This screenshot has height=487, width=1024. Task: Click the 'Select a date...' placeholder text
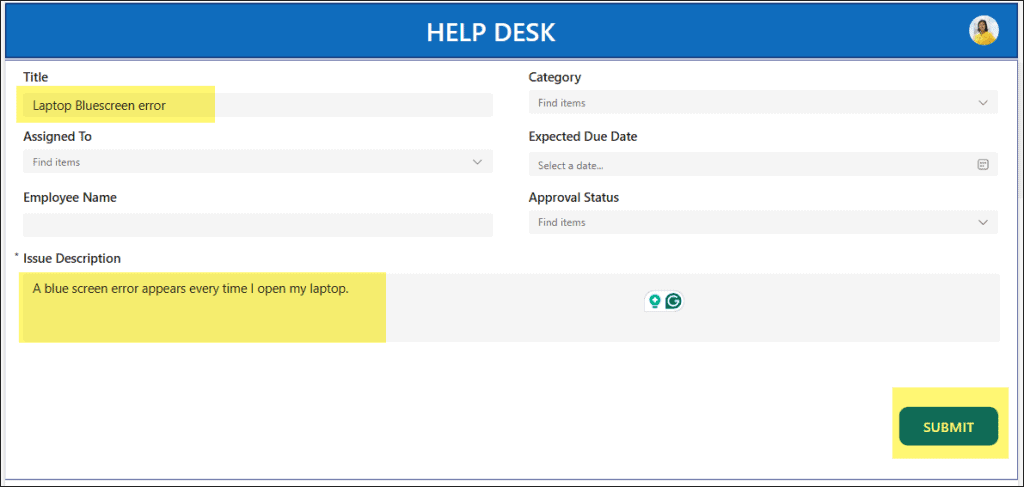(570, 166)
